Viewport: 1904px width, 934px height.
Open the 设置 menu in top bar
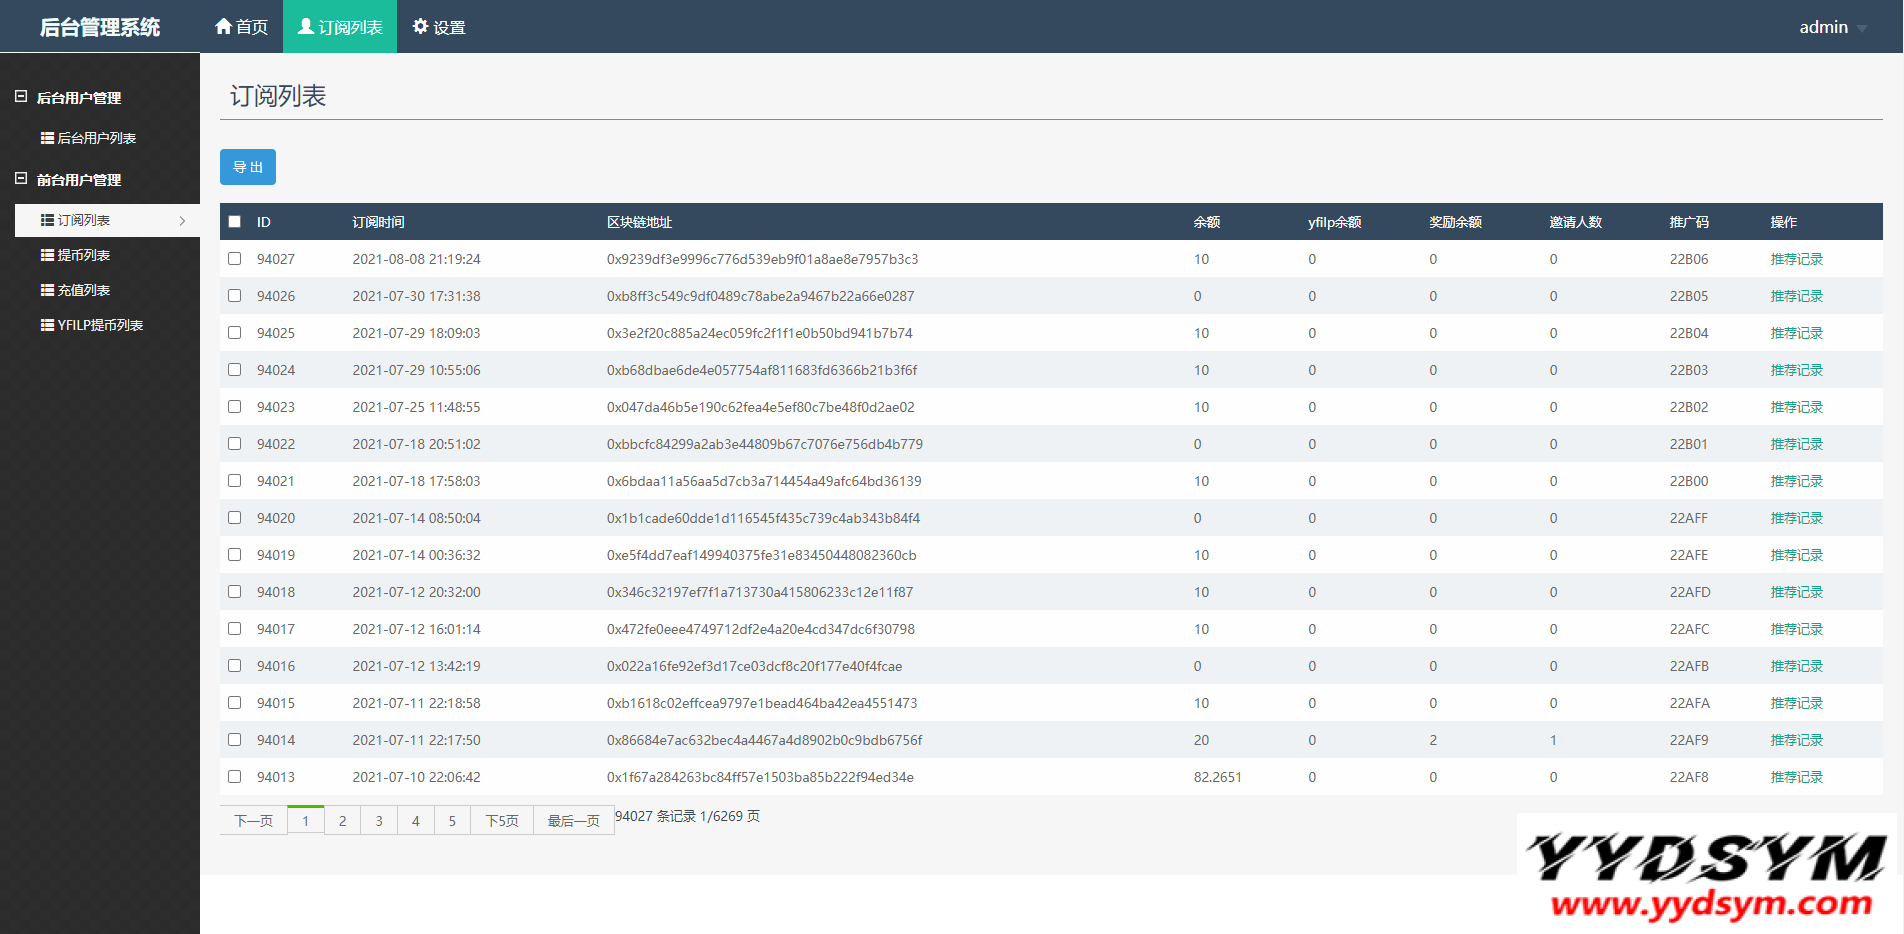pyautogui.click(x=439, y=27)
